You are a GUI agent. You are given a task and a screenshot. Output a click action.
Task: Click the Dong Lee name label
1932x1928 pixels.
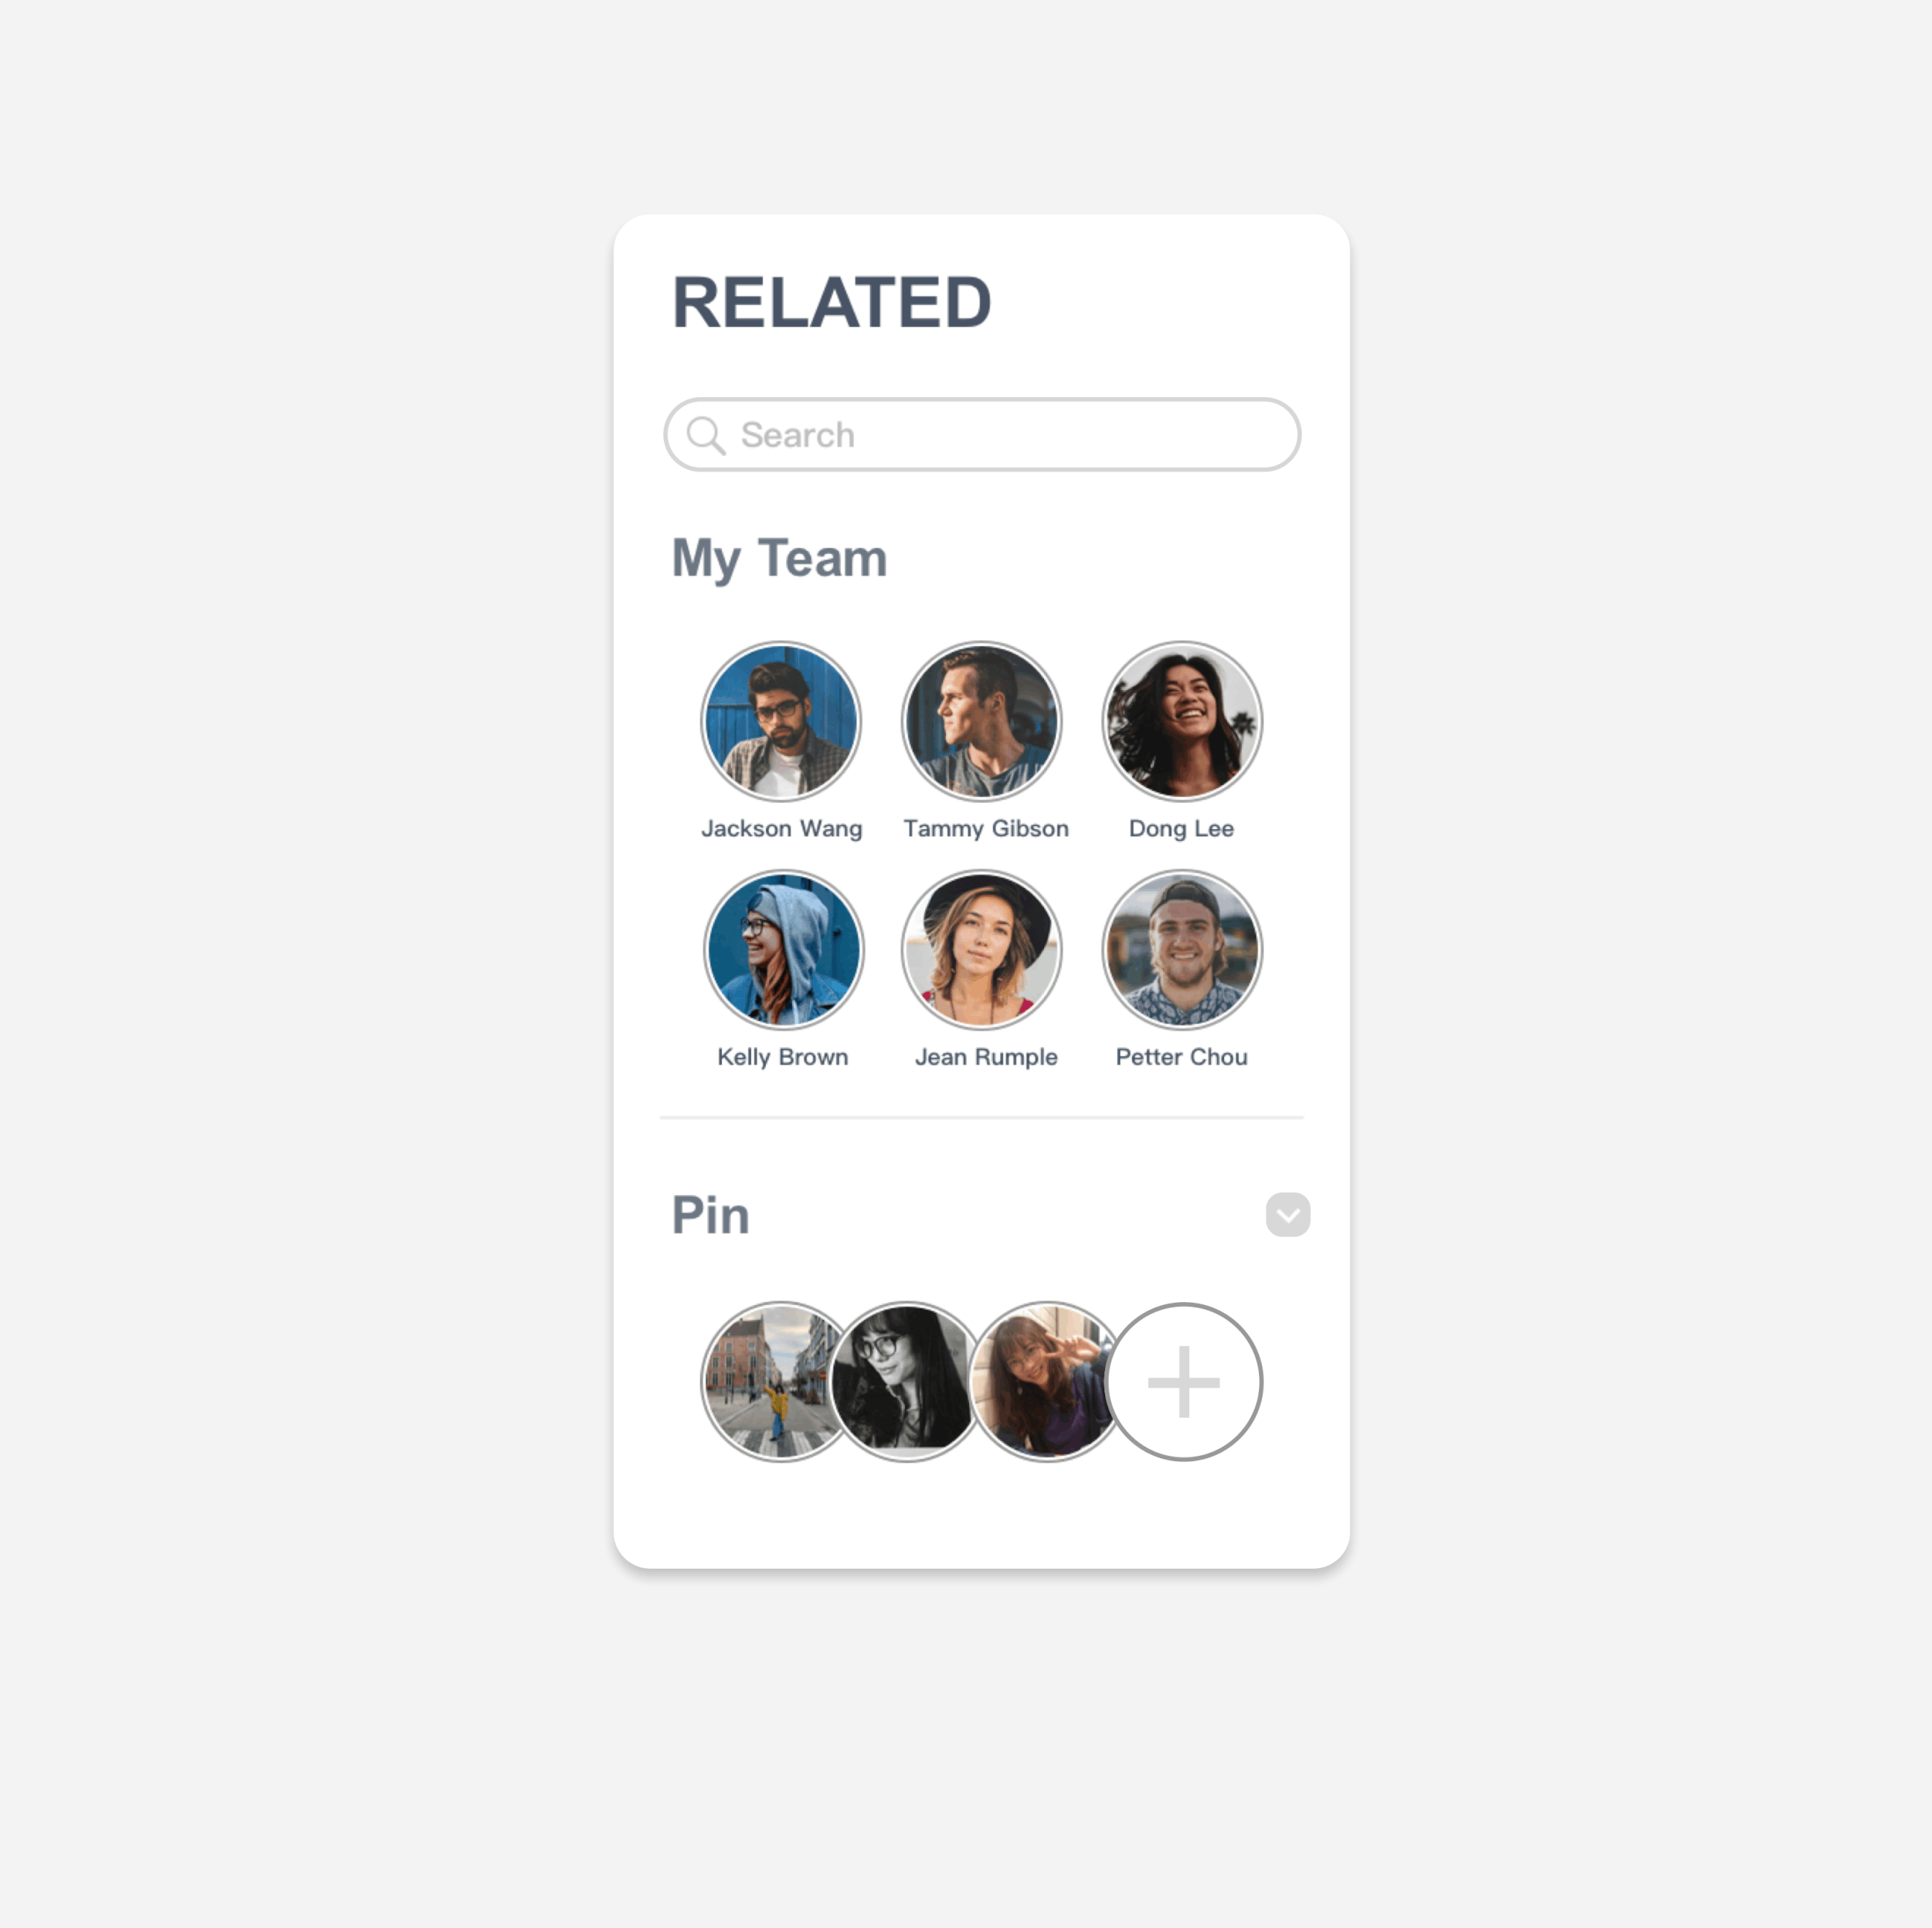(x=1181, y=829)
